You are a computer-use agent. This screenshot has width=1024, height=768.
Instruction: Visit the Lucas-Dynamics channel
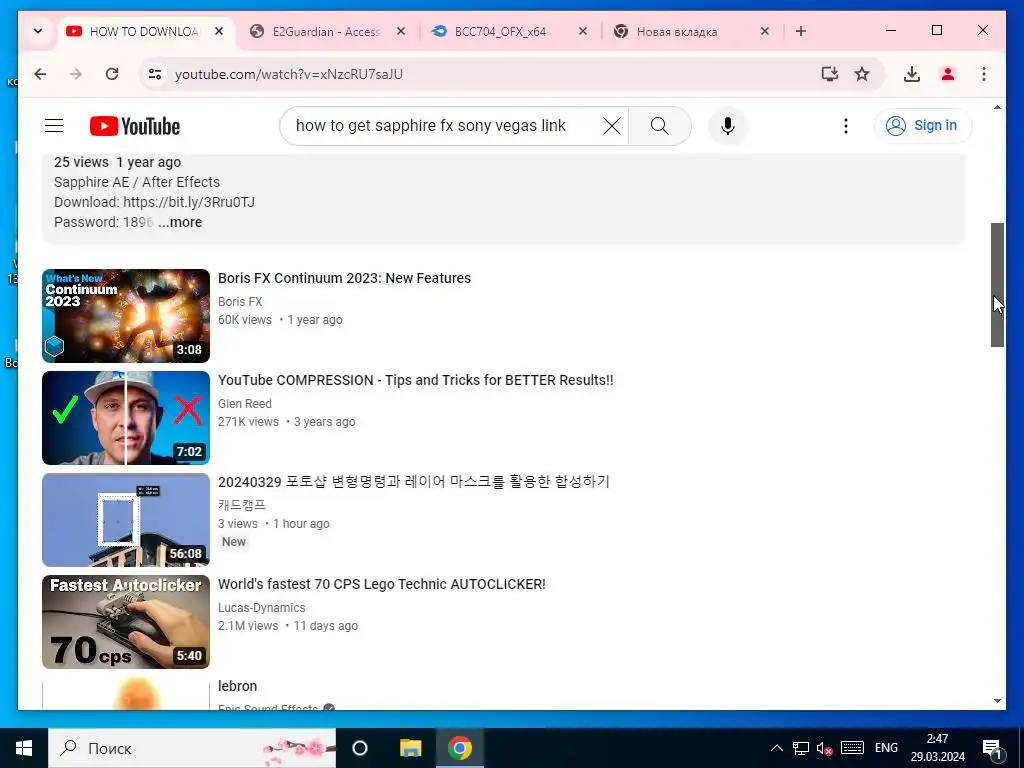coord(261,607)
